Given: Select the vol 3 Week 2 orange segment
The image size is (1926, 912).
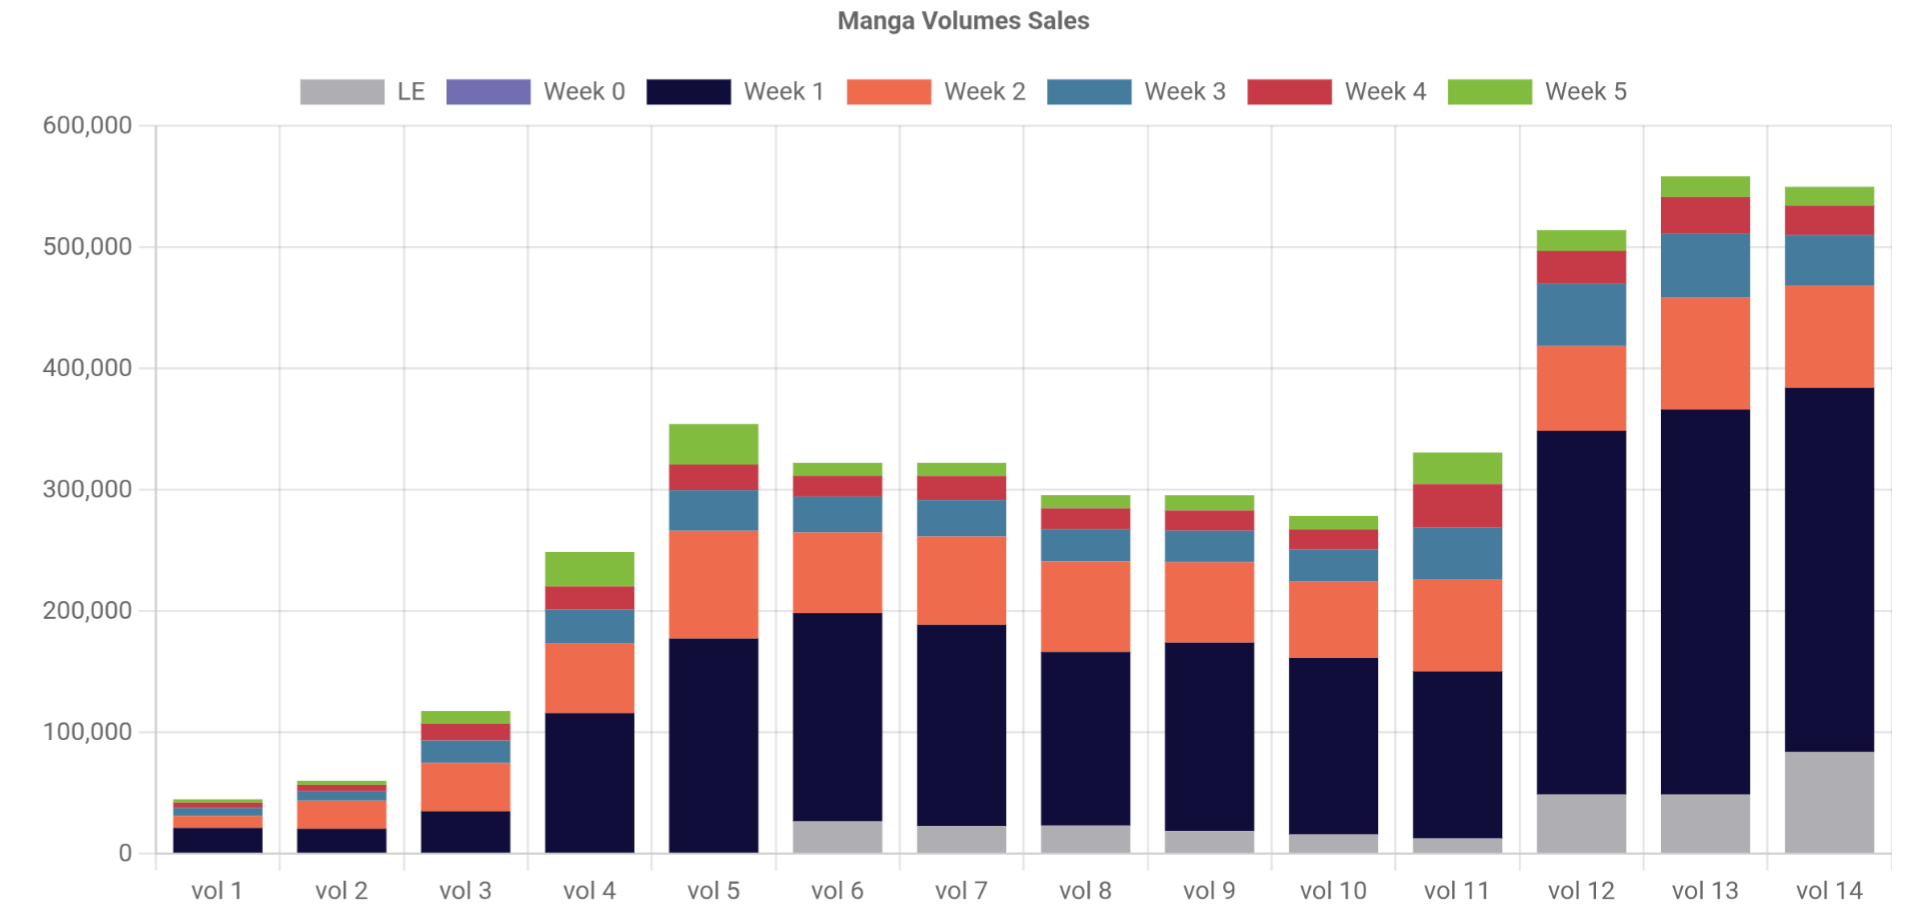Looking at the screenshot, I should click(466, 787).
